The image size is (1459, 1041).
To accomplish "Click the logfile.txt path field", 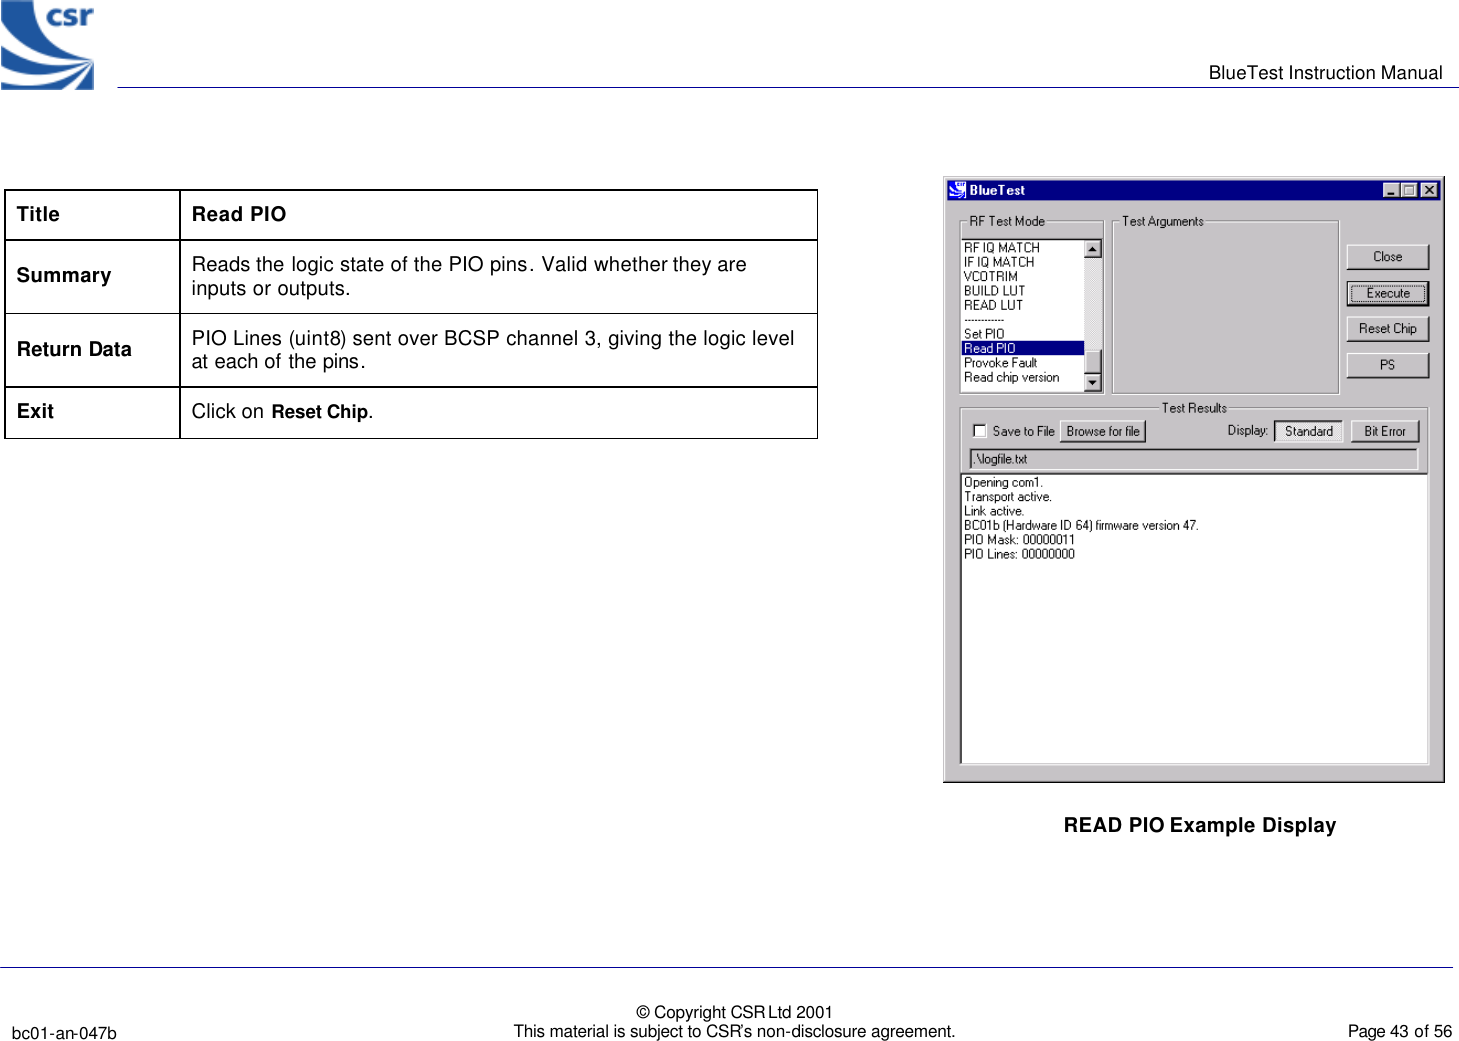I will point(1194,459).
